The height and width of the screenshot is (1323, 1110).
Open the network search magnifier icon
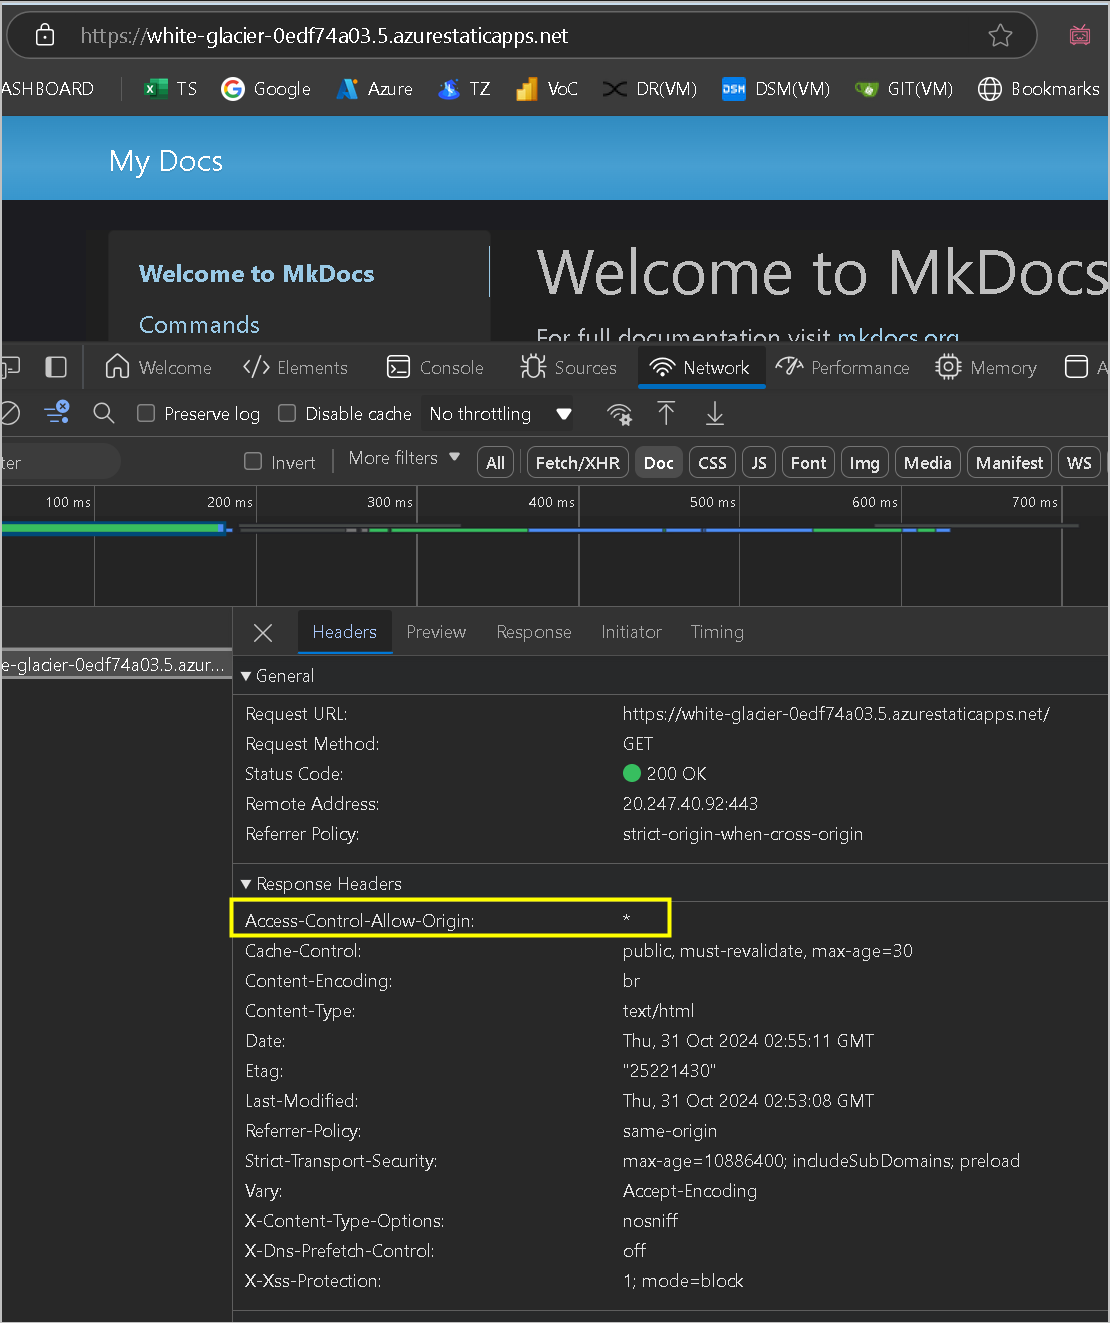click(x=104, y=413)
